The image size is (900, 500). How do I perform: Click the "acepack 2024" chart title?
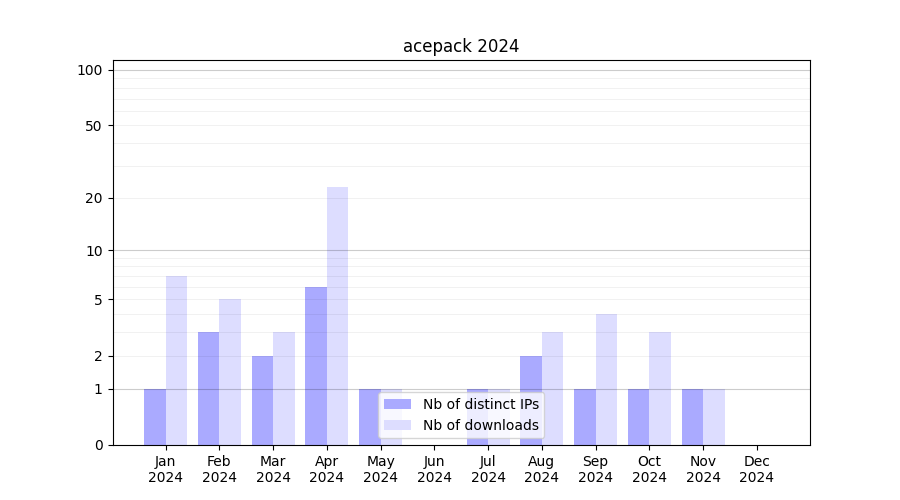(461, 46)
